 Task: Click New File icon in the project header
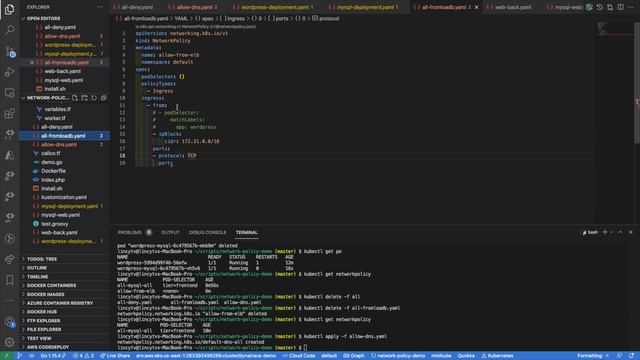(x=75, y=98)
